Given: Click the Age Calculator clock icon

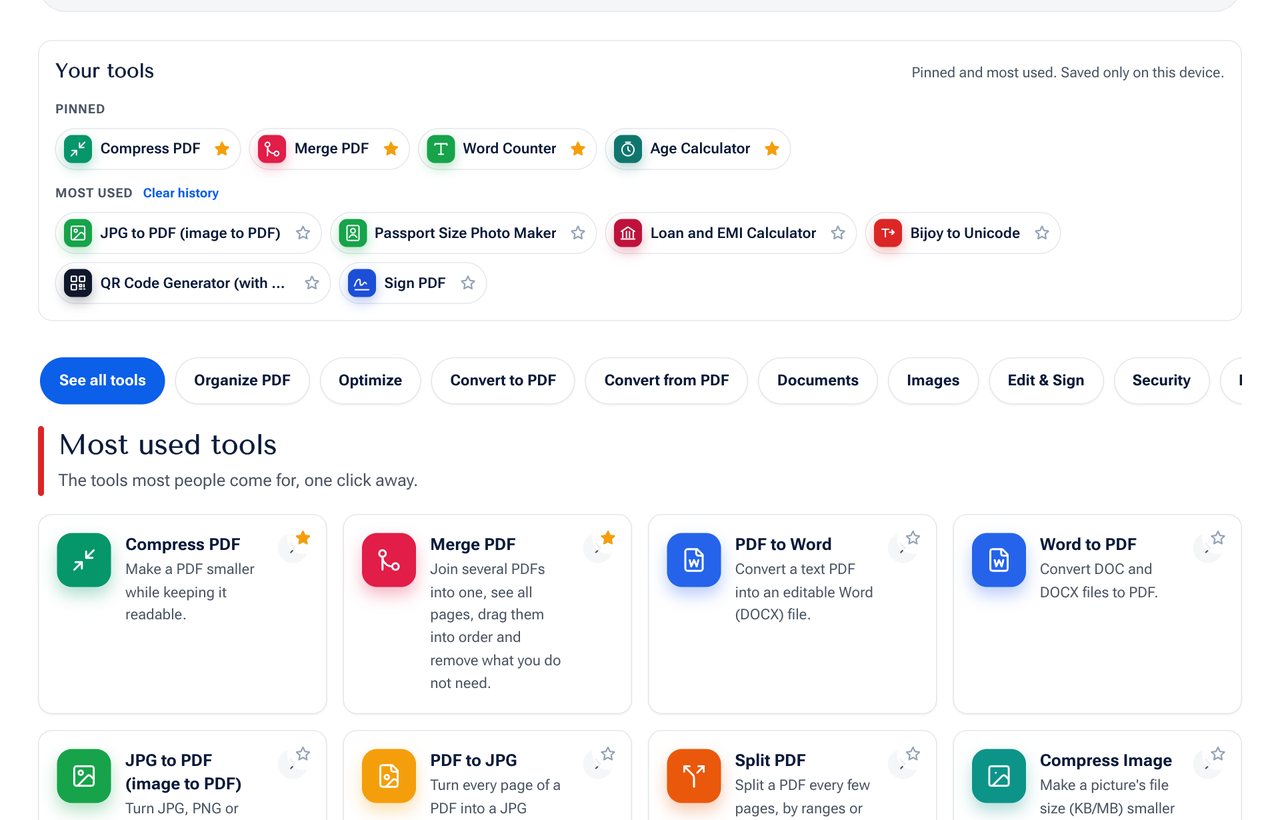Looking at the screenshot, I should (628, 149).
